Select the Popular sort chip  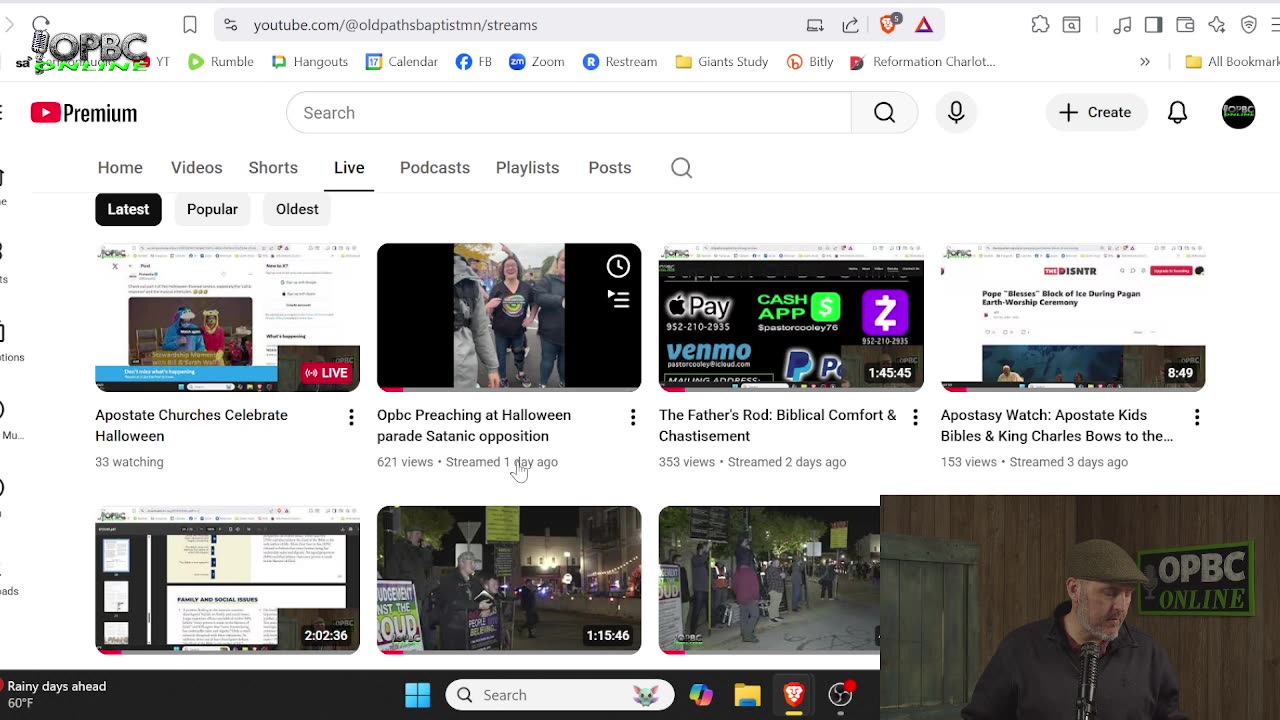212,209
